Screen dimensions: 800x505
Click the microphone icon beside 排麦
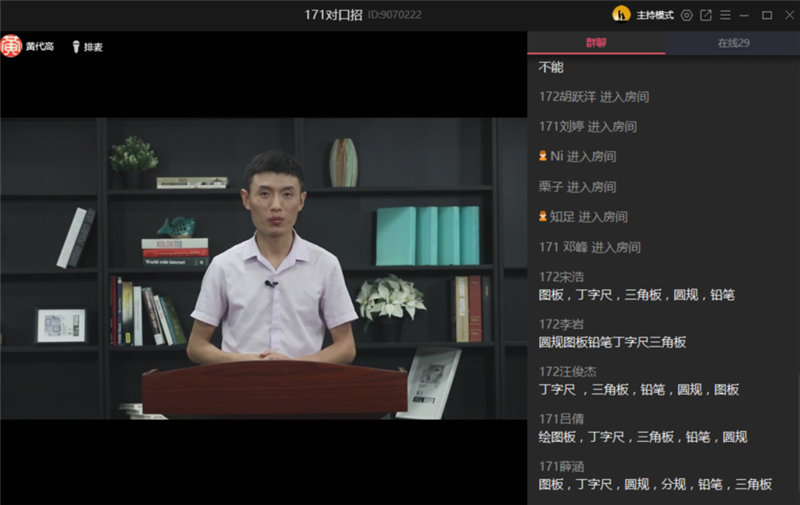click(x=75, y=46)
